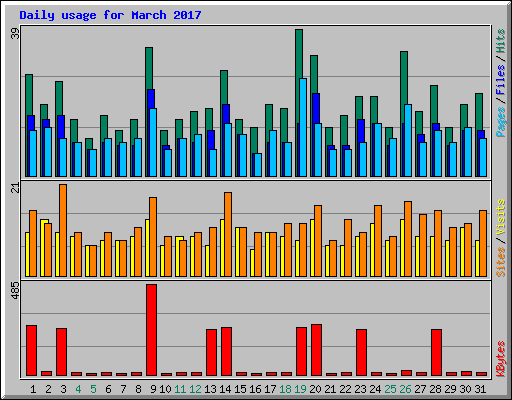Click day 21 on the x-axis
This screenshot has height=400, width=512.
[x=330, y=389]
